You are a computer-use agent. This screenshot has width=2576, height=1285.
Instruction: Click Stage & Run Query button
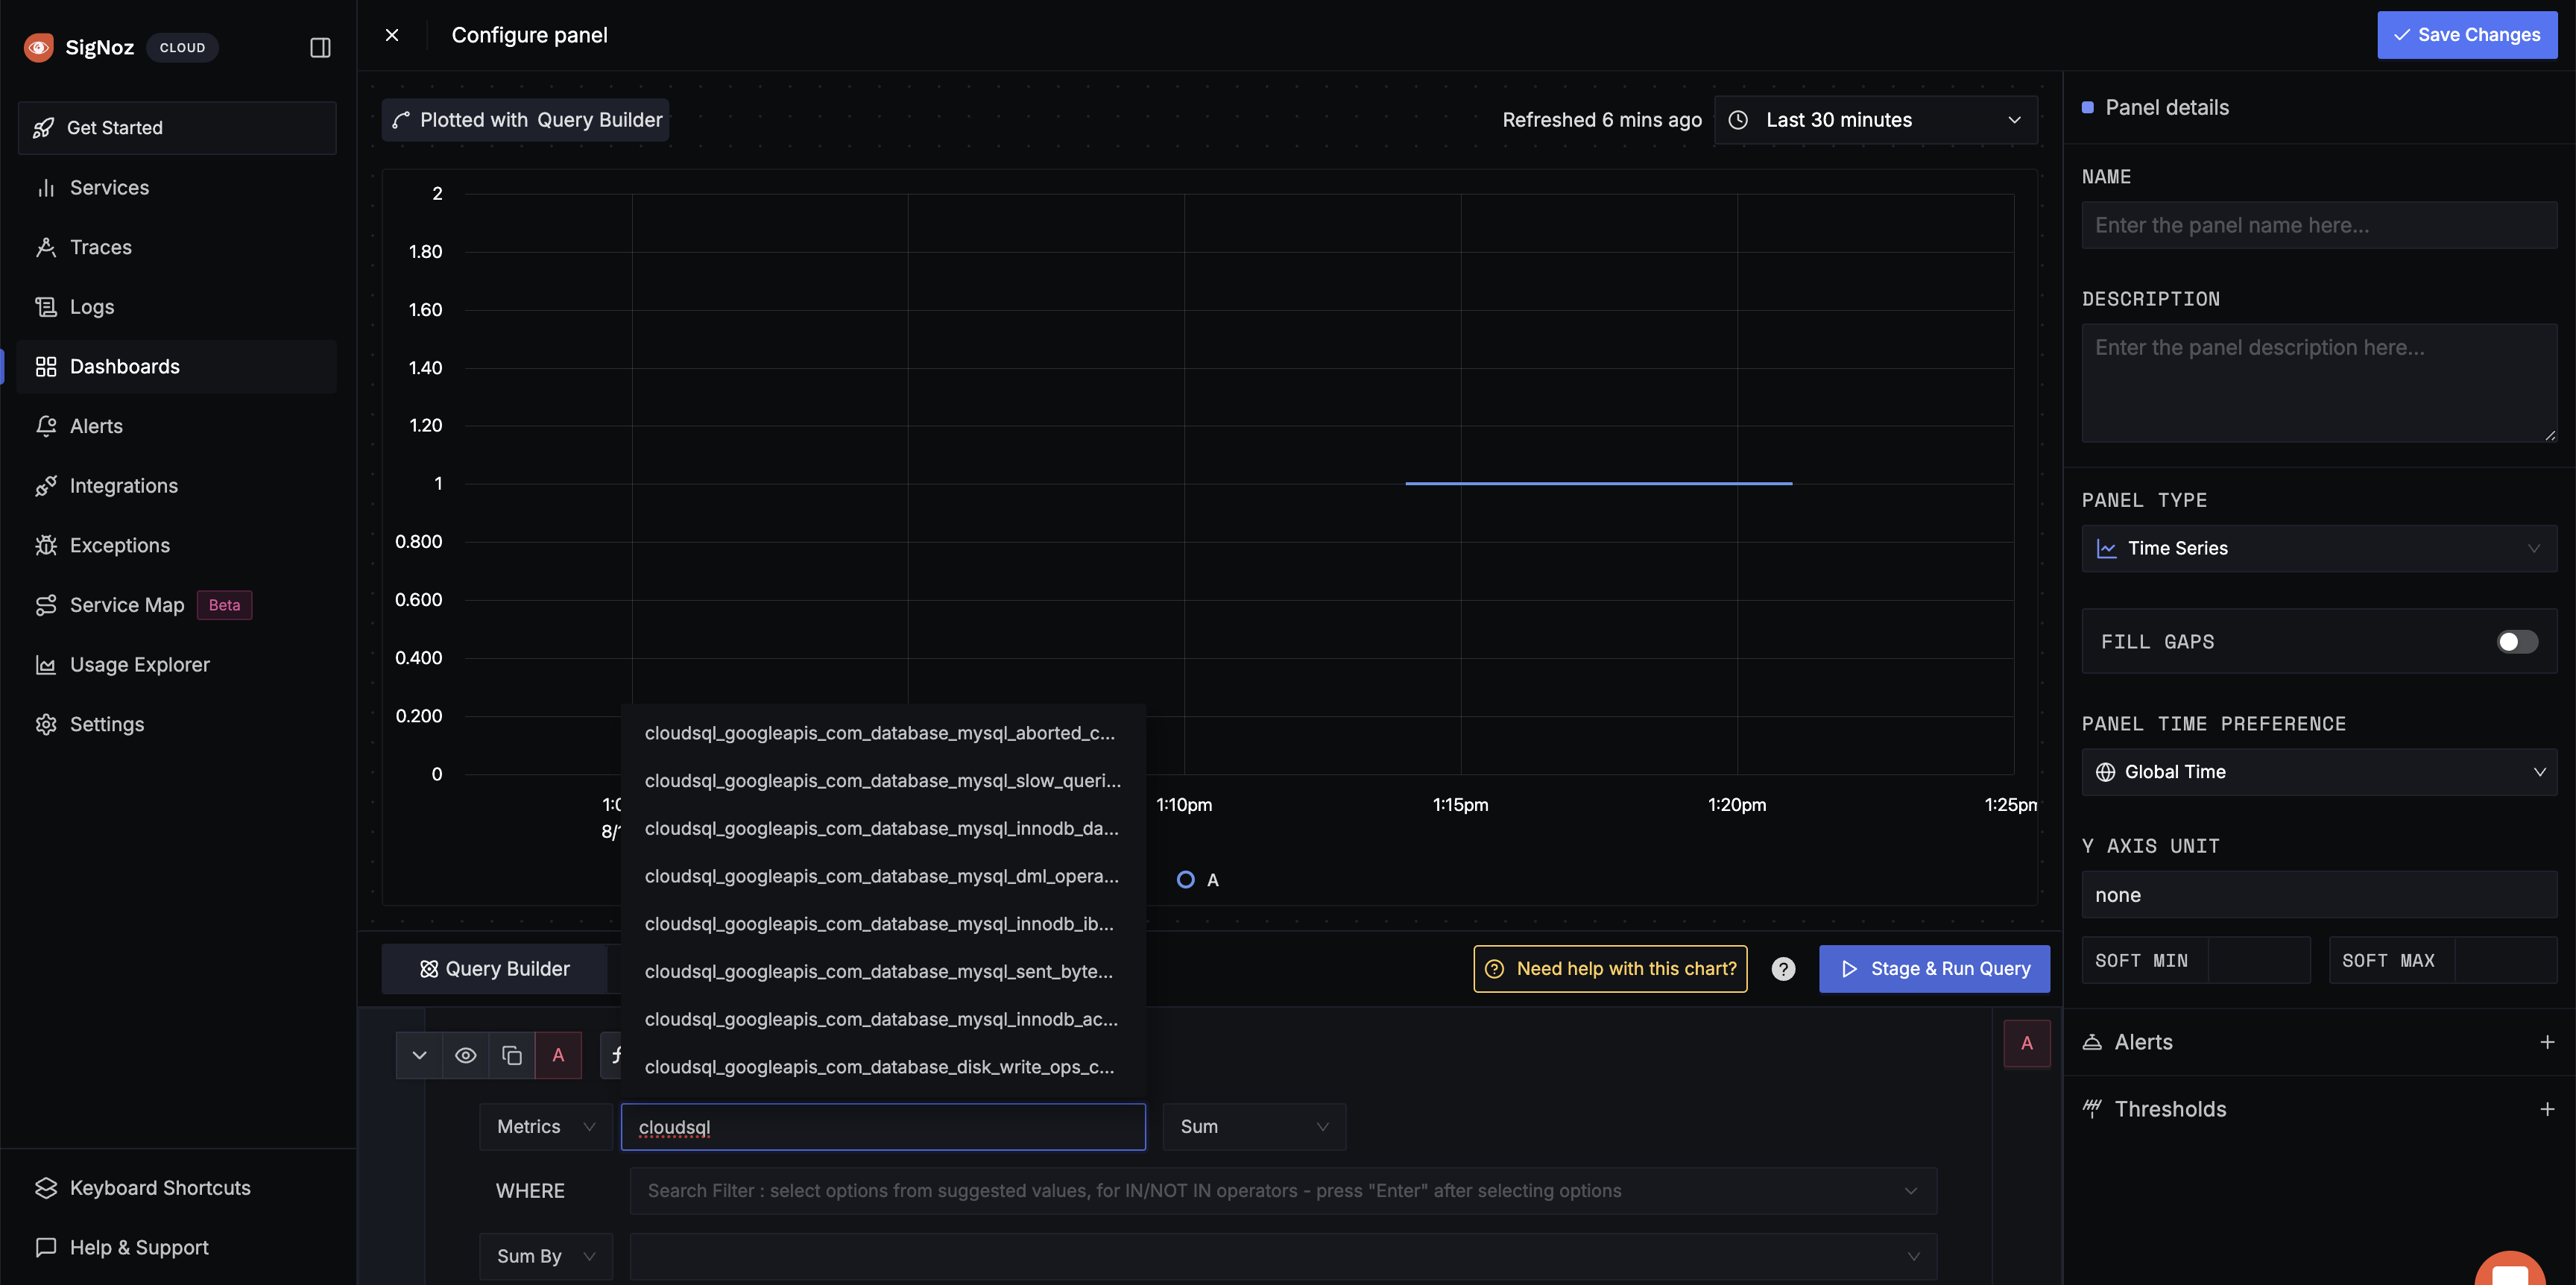[1934, 969]
